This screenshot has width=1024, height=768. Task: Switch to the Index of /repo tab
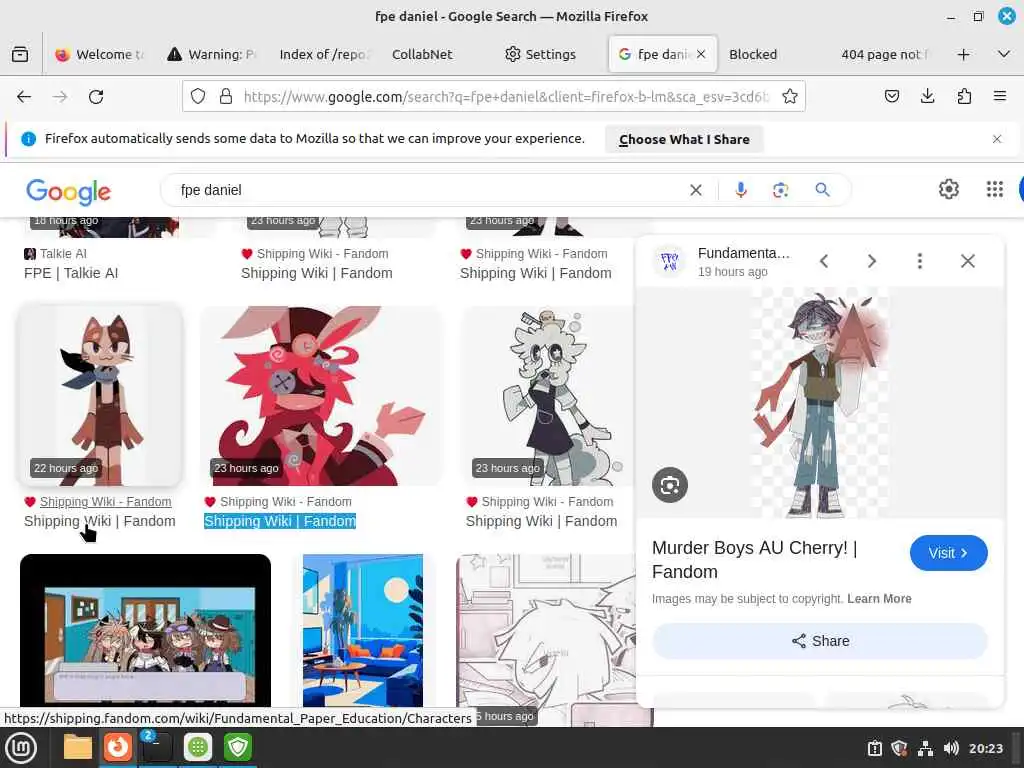pyautogui.click(x=324, y=54)
